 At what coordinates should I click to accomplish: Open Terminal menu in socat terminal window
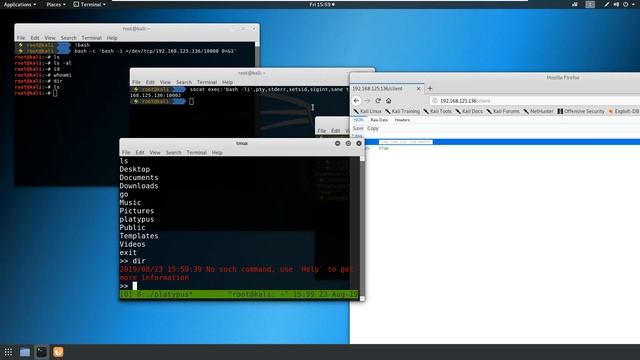click(x=207, y=82)
